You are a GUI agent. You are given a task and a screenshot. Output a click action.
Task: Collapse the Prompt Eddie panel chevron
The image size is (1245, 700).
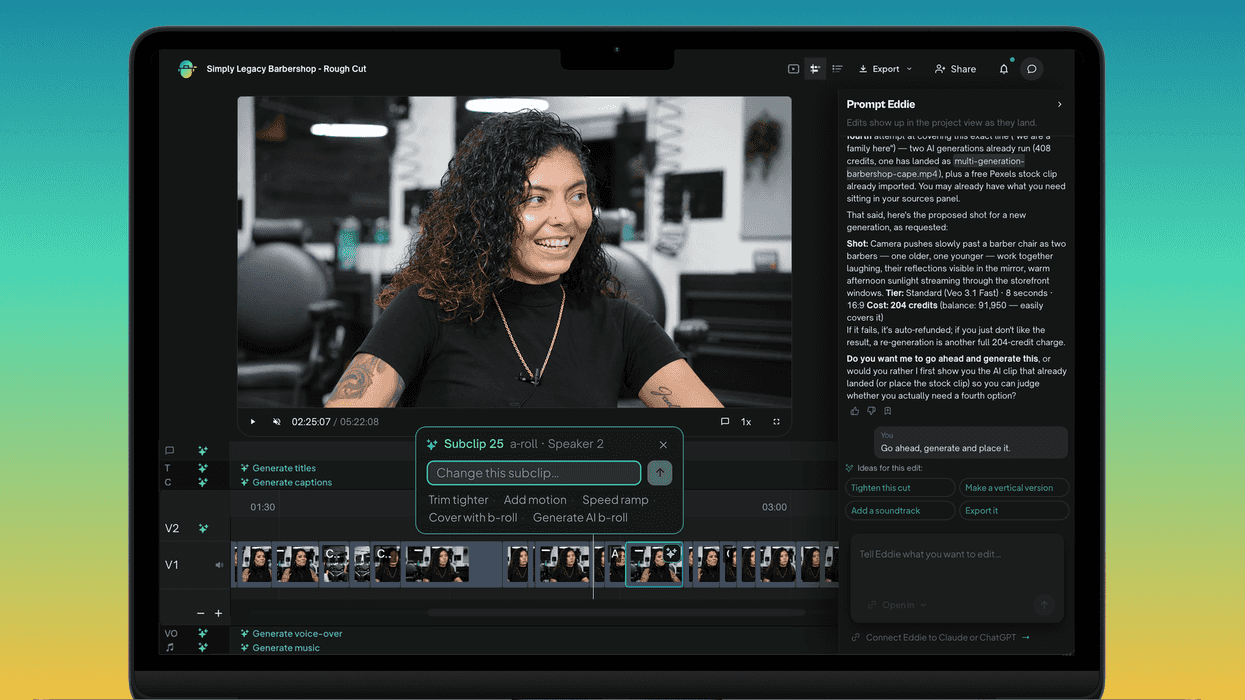click(1060, 104)
